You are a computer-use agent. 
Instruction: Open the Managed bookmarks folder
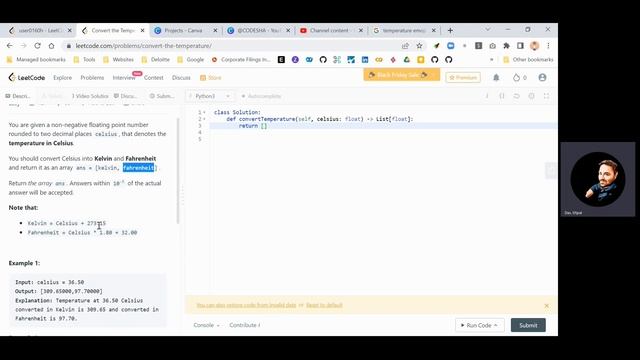tap(36, 60)
